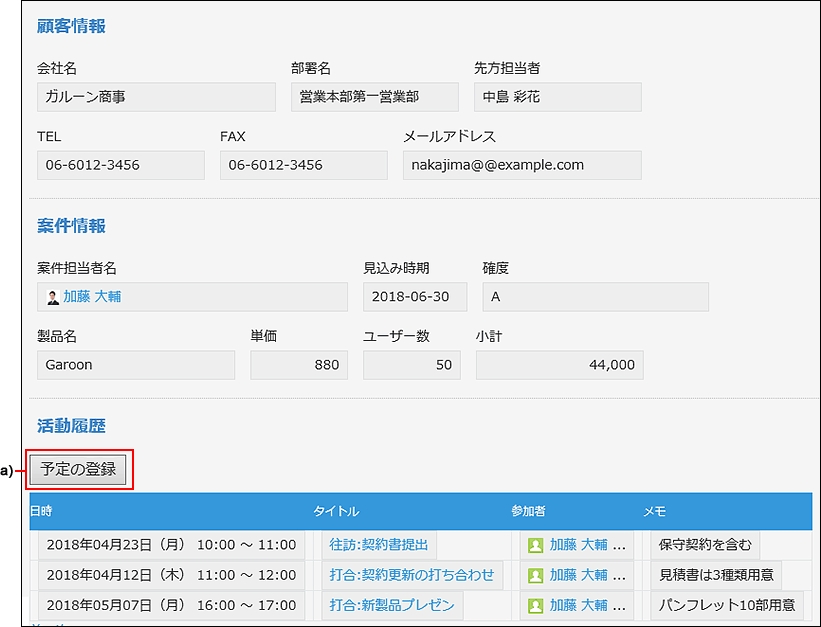Click the TEL number field
821x627 pixels.
coord(120,165)
